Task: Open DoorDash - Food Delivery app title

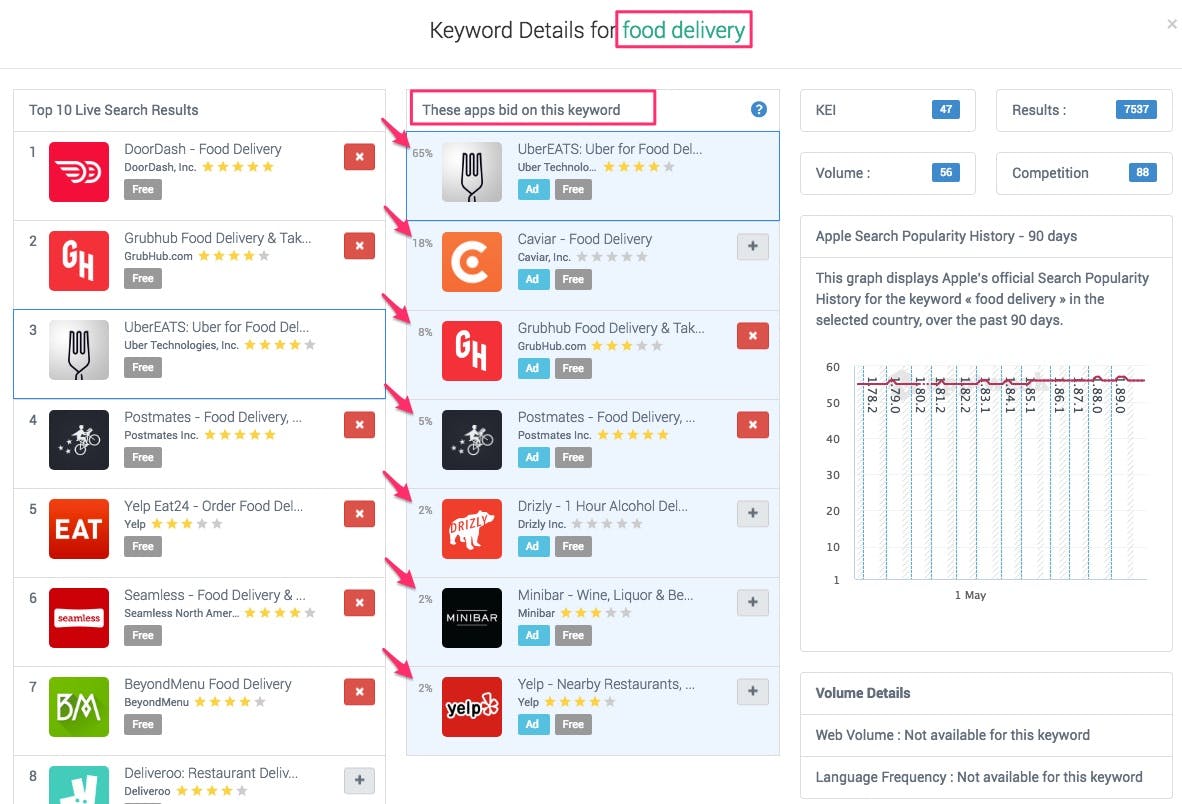Action: point(203,149)
